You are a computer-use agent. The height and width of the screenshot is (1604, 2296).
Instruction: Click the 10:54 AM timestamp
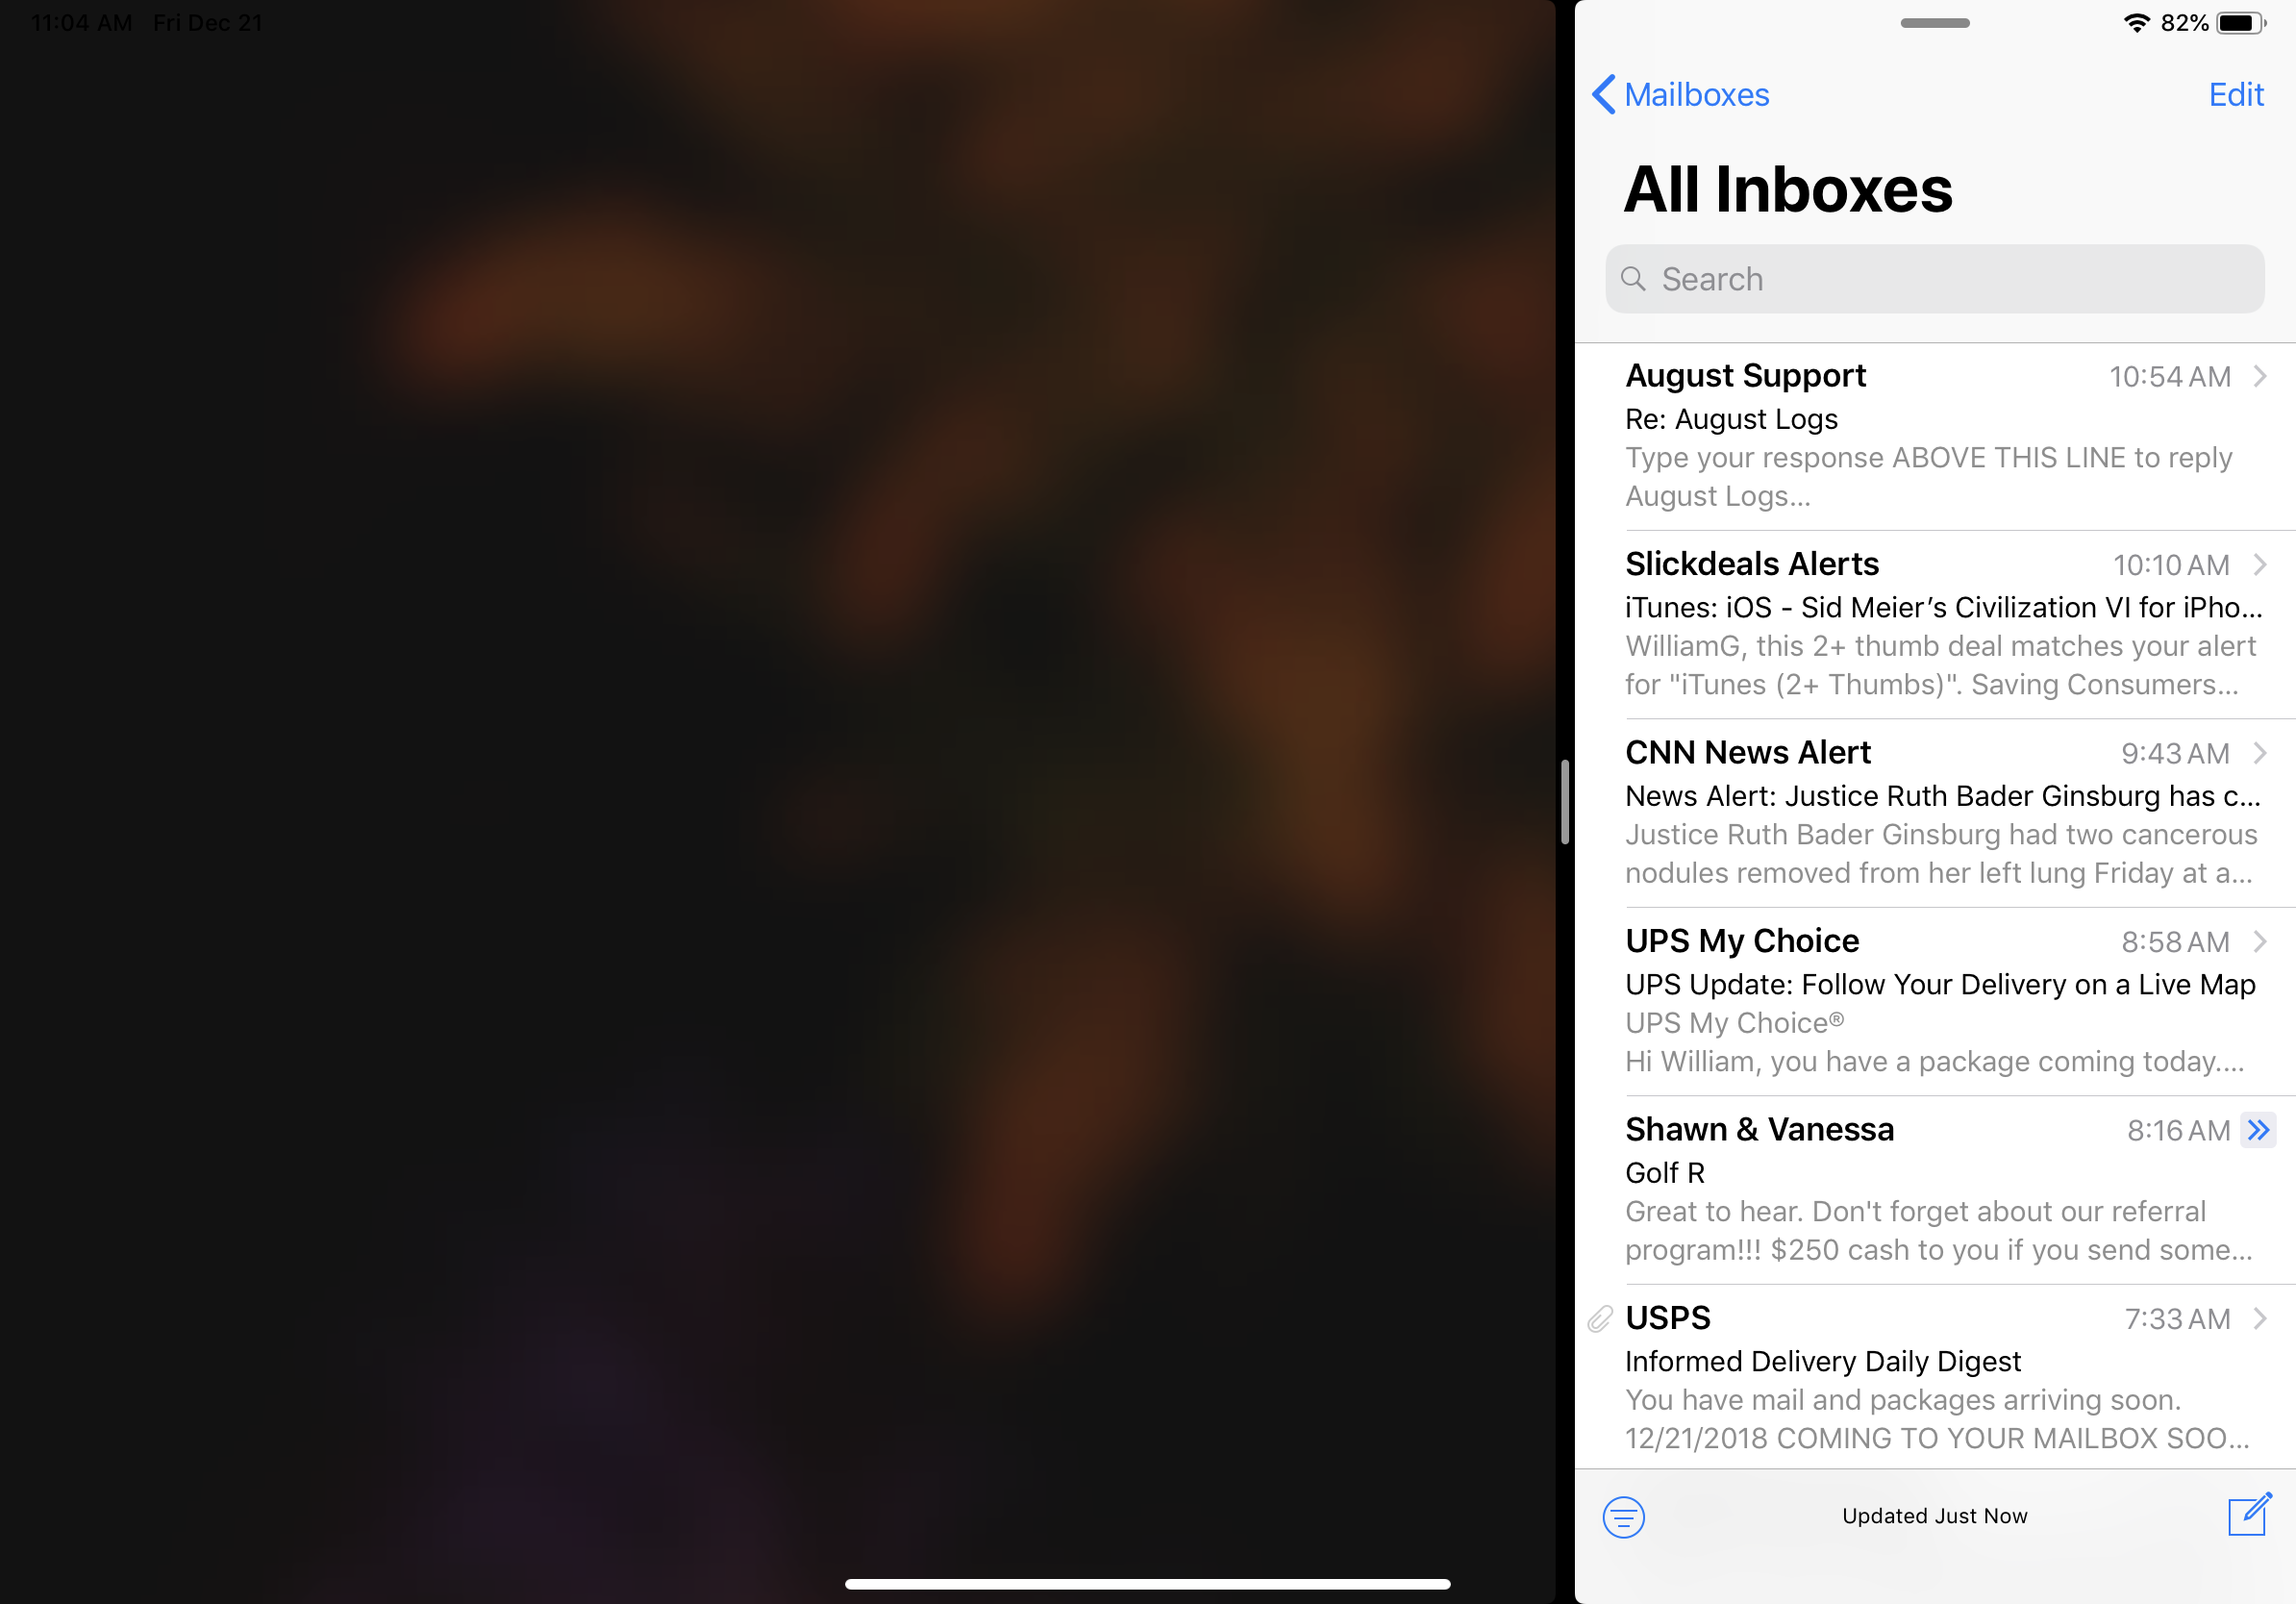click(2169, 377)
